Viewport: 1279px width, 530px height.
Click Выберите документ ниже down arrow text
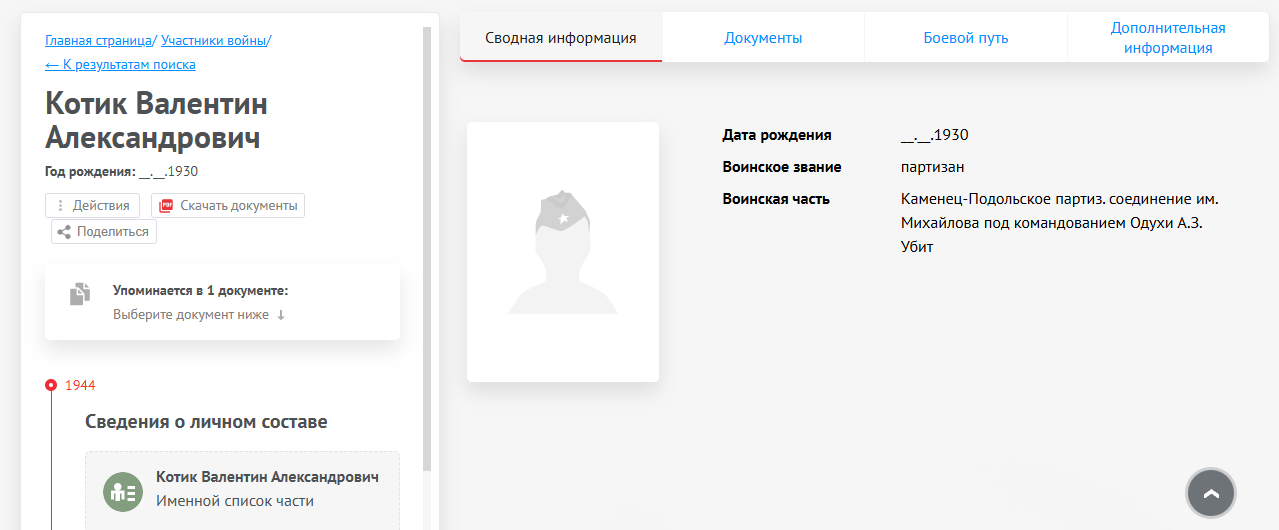point(199,314)
